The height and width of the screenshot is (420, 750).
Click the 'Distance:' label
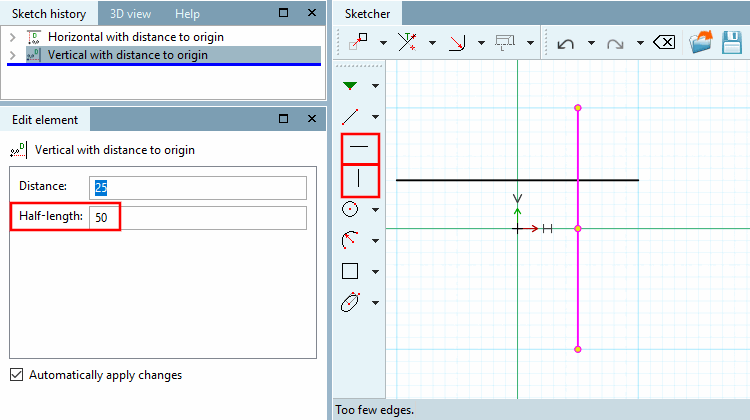pyautogui.click(x=43, y=186)
